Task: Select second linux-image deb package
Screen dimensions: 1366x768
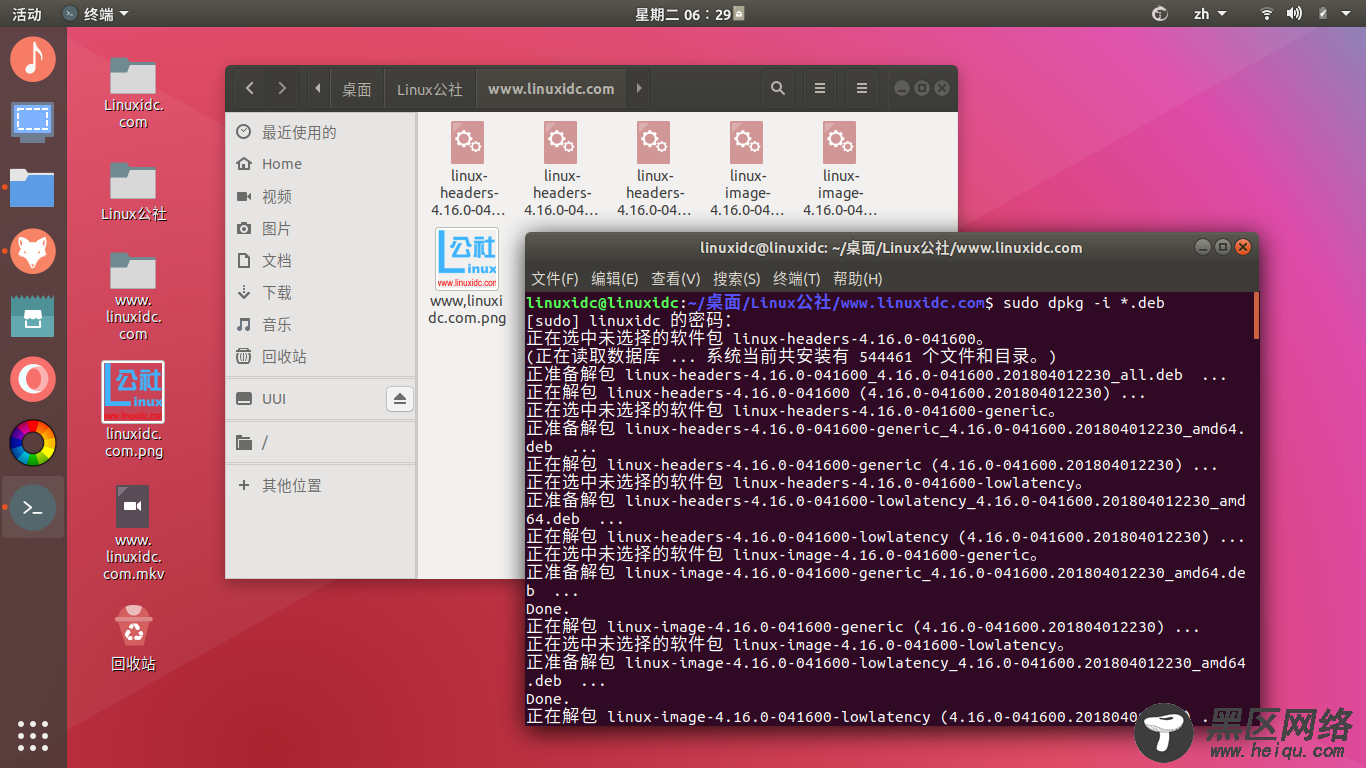Action: pos(840,169)
